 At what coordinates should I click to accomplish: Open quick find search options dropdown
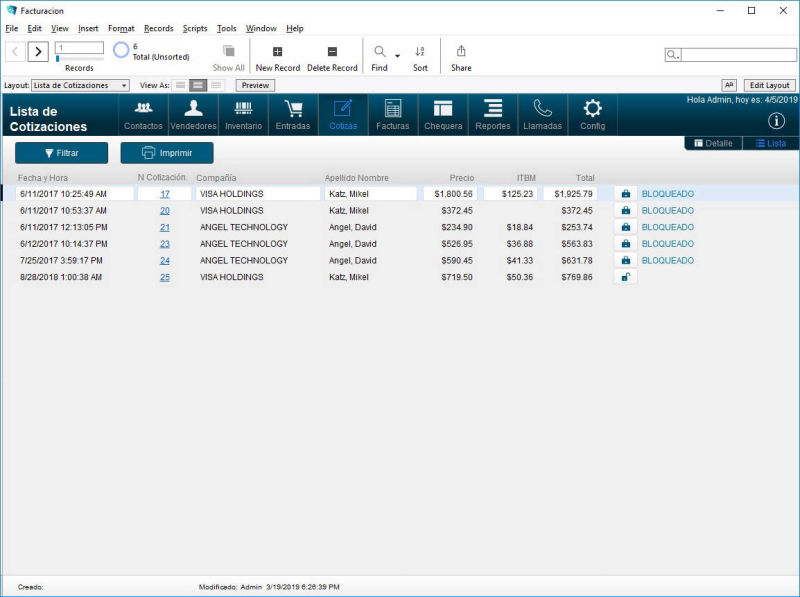coord(673,55)
